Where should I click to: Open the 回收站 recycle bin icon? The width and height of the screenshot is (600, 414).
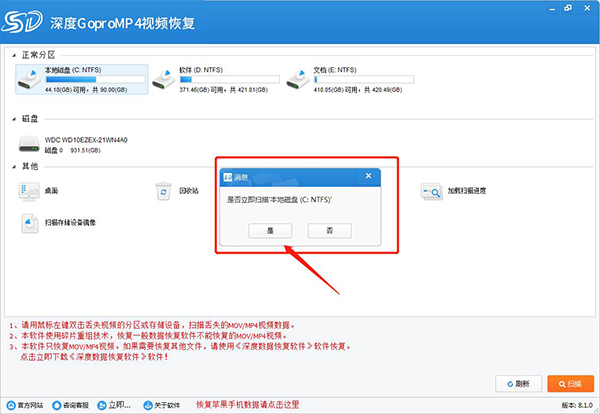point(163,191)
